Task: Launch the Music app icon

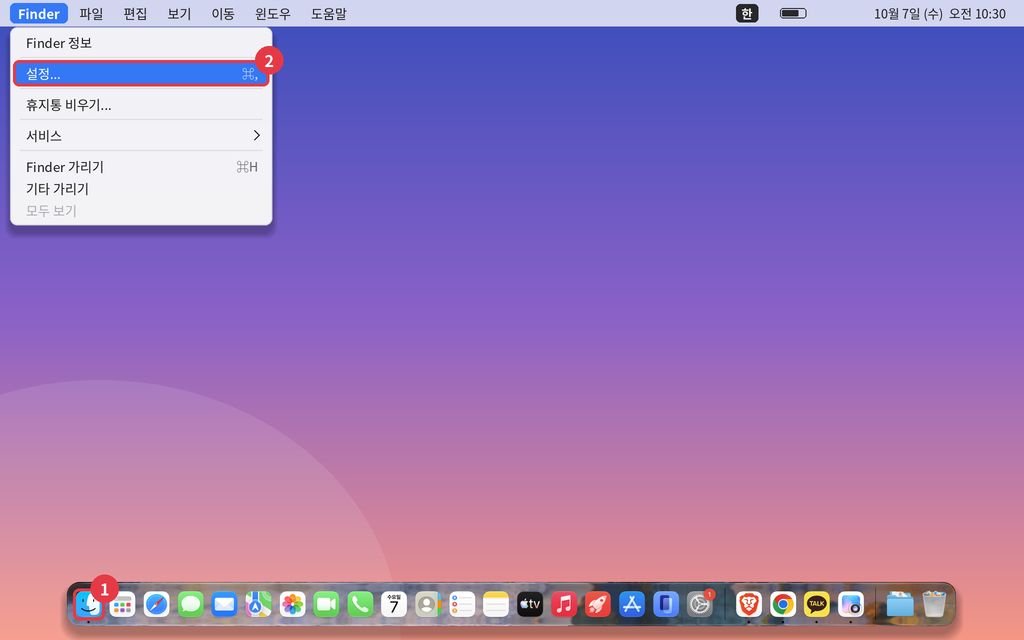Action: 564,605
